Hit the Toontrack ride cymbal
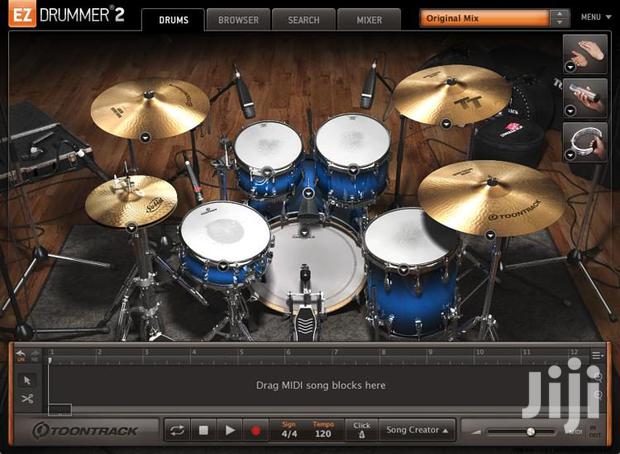Screen dimensions: 620x454 coord(491,199)
